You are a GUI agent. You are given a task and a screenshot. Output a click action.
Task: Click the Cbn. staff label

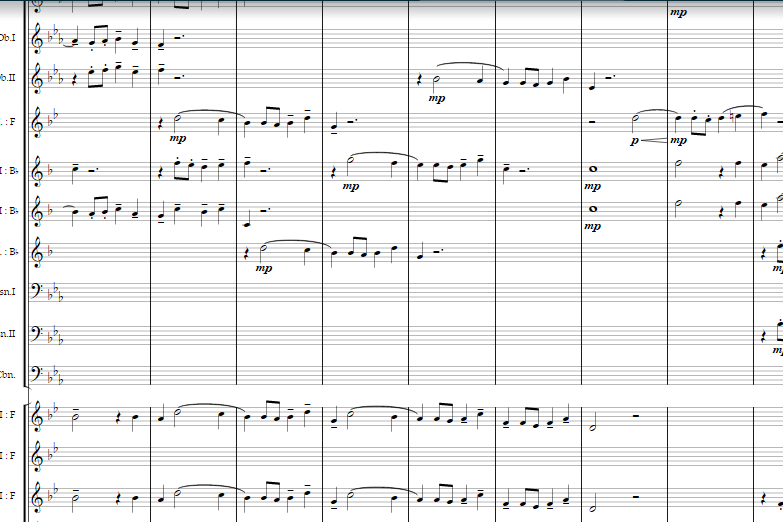click(7, 375)
